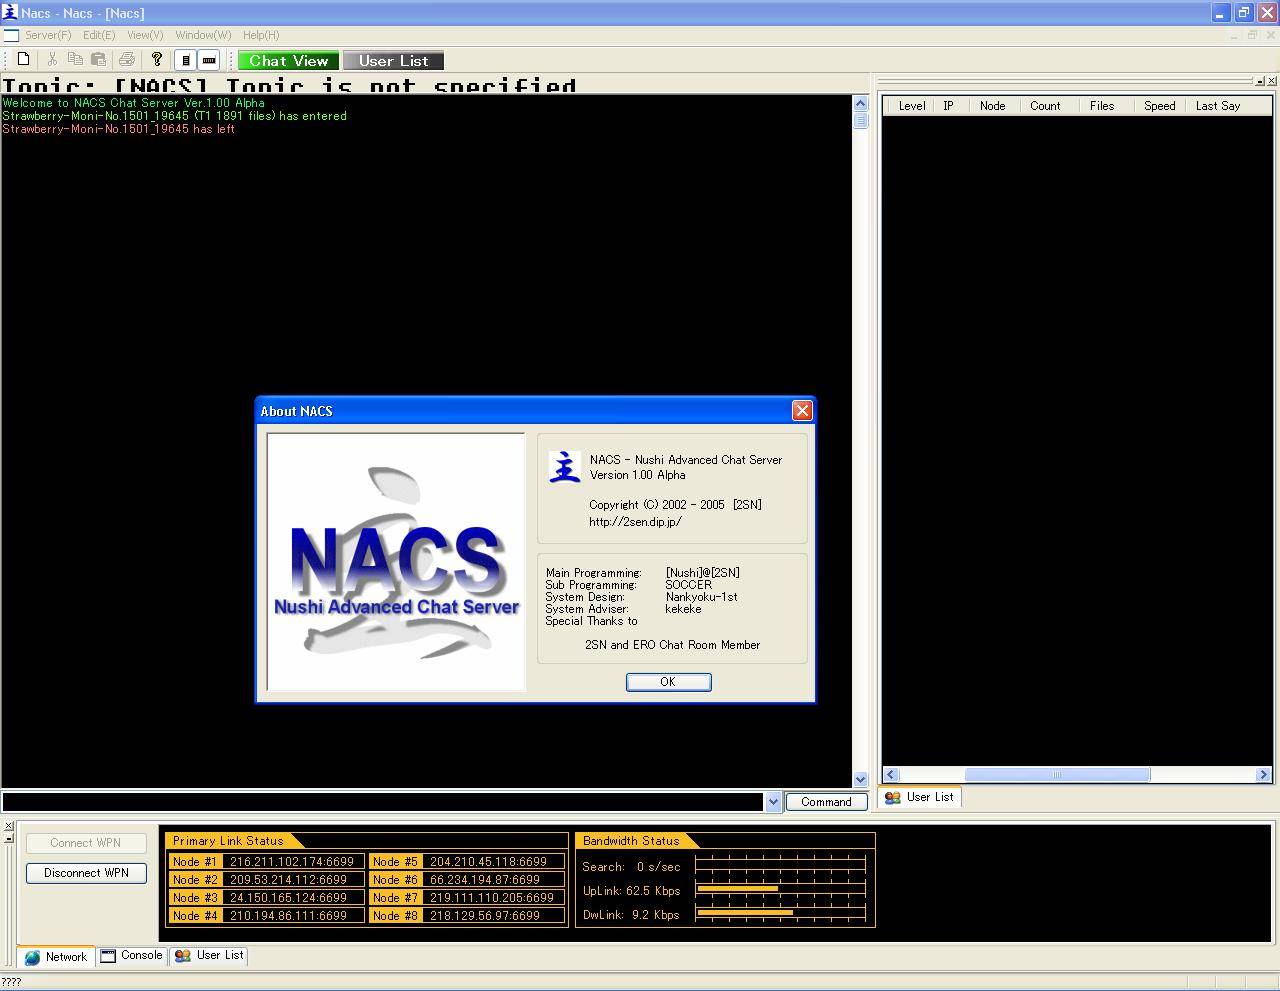The width and height of the screenshot is (1280, 991).
Task: Click user list scroll left arrow
Action: point(891,775)
